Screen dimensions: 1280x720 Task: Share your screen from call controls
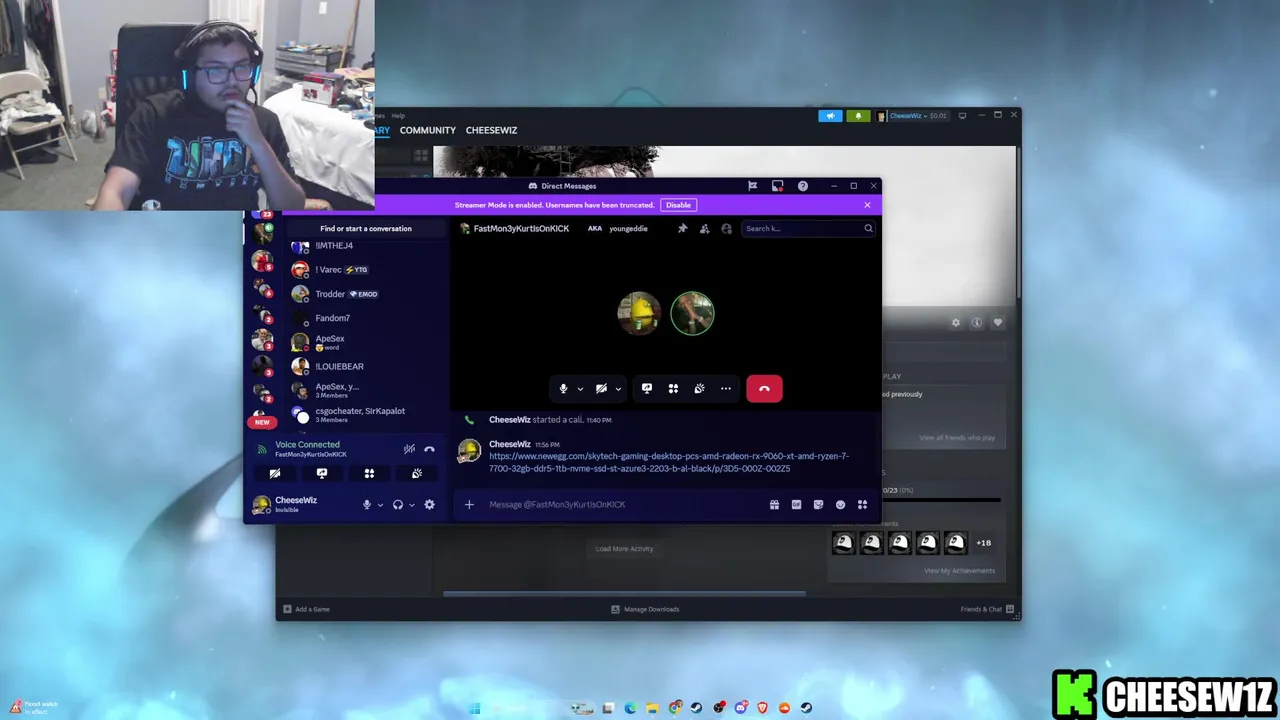(x=647, y=389)
